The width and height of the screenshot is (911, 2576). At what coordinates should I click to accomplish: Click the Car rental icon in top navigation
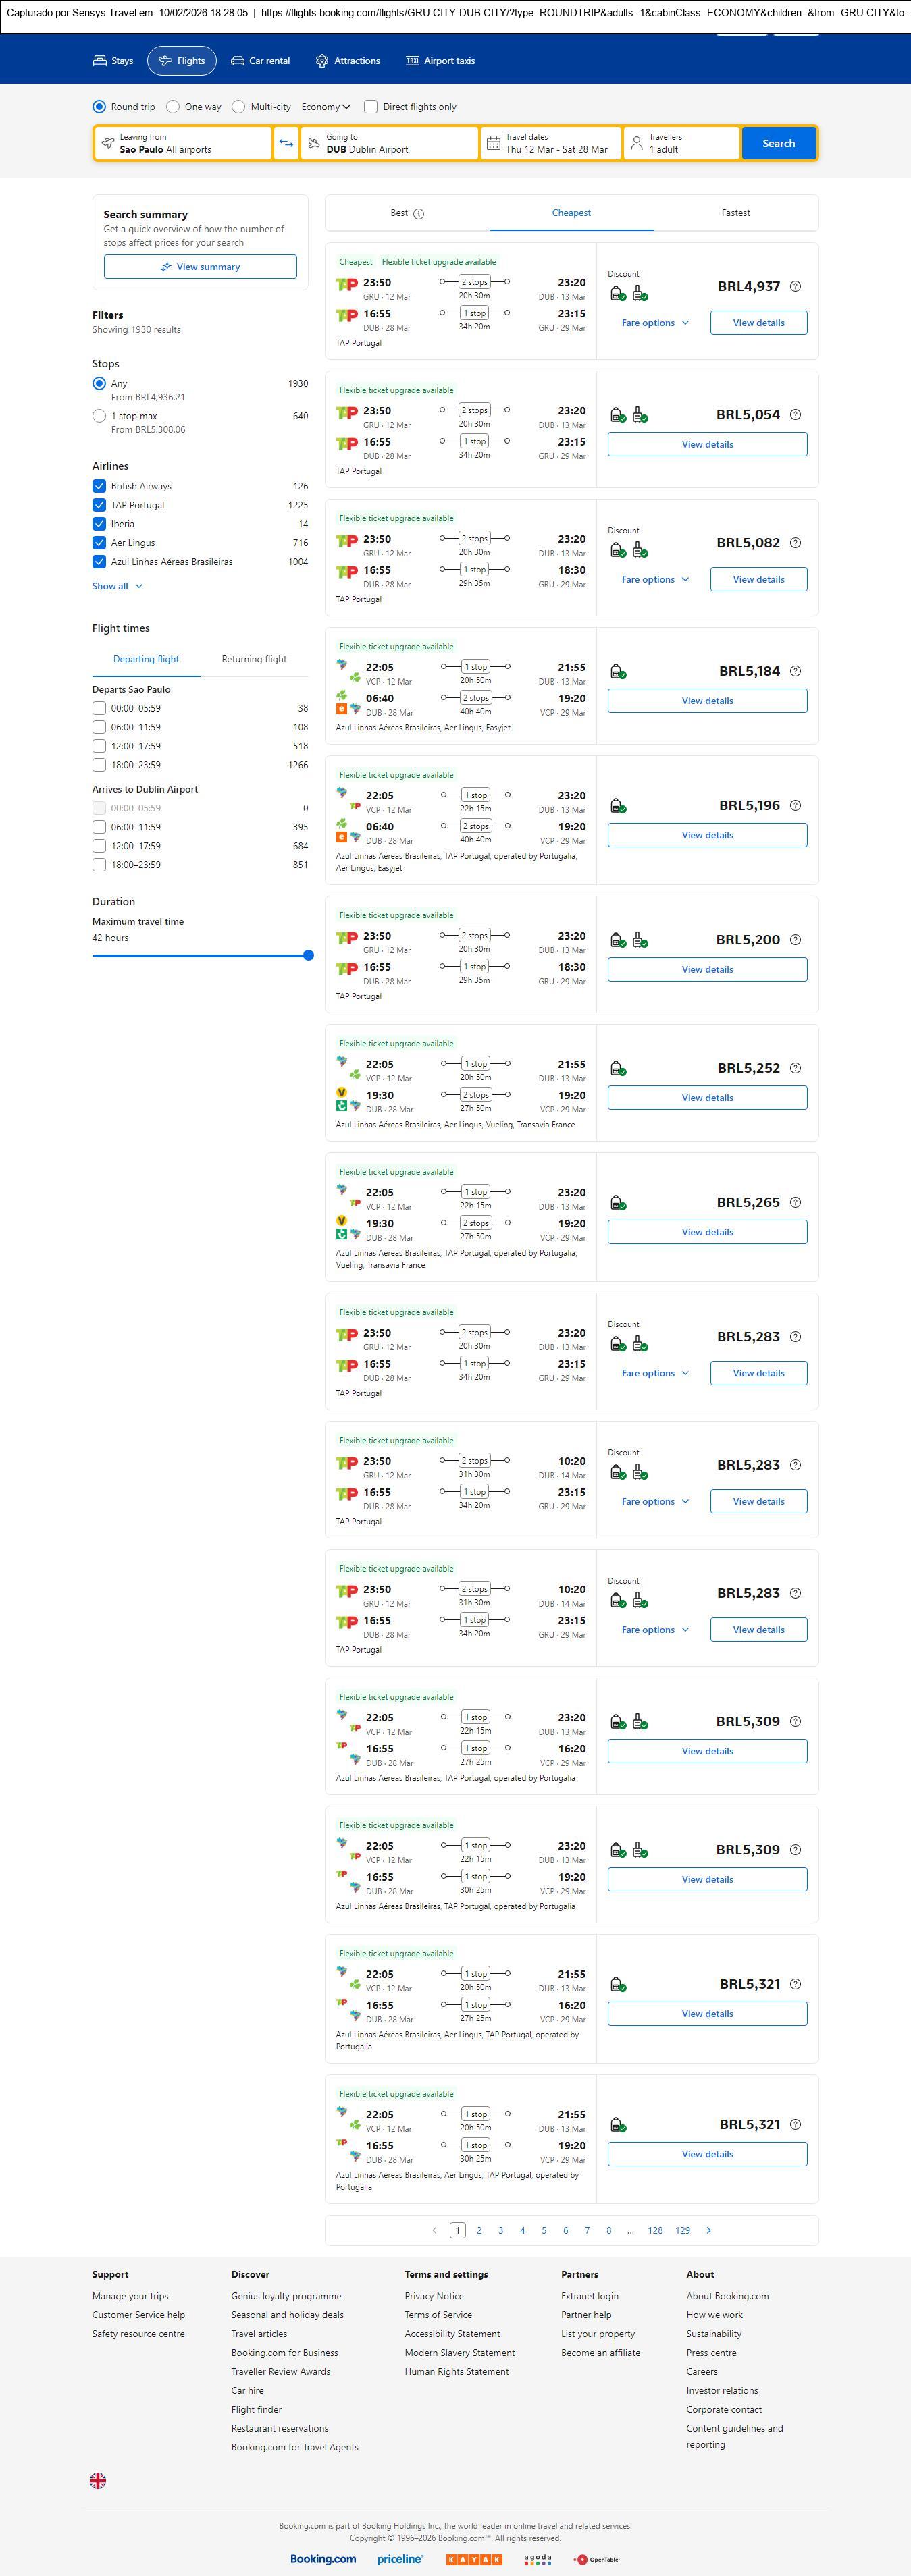238,61
